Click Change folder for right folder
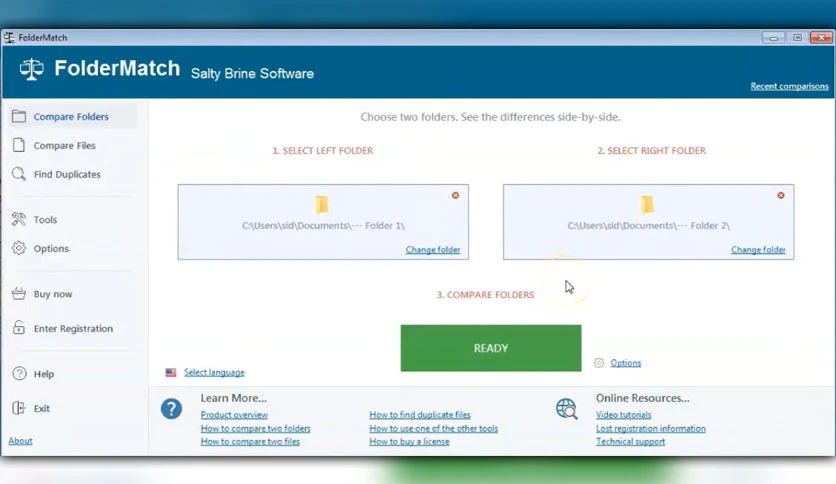 758,249
